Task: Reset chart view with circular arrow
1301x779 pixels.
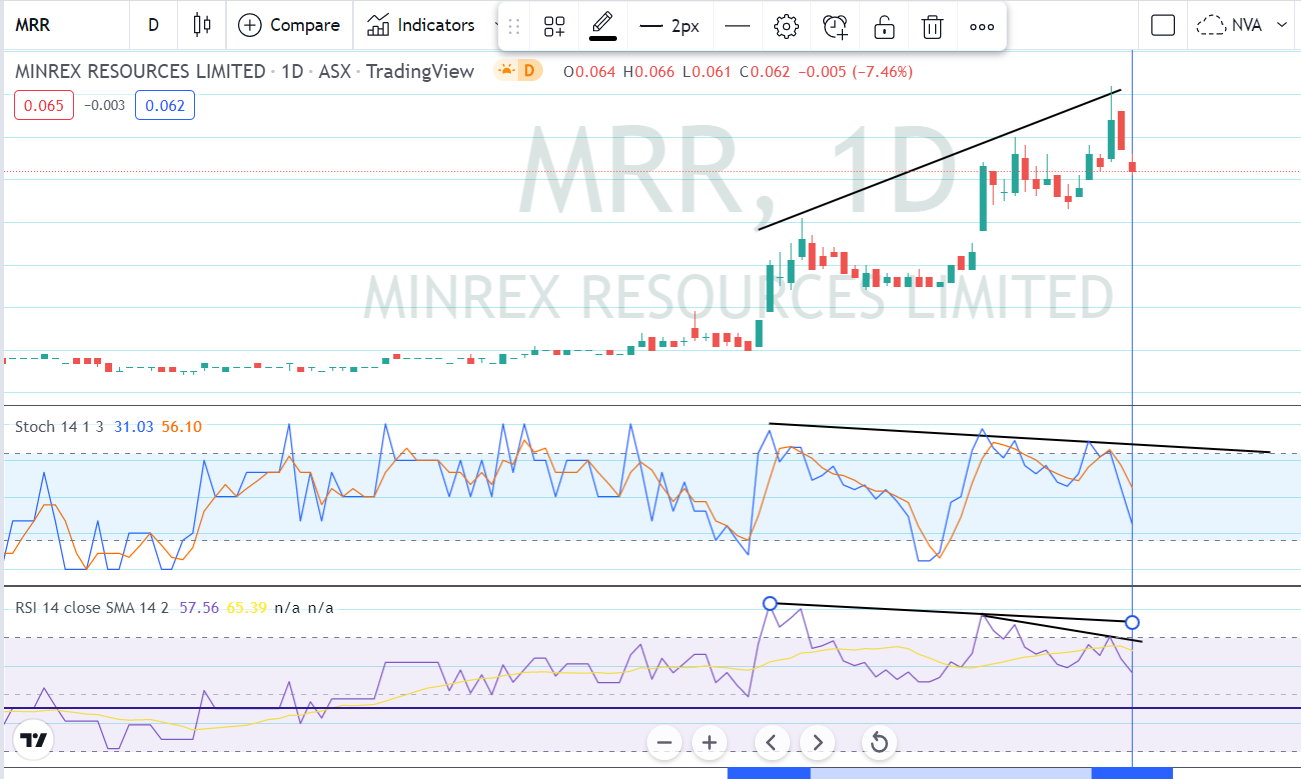Action: [879, 742]
